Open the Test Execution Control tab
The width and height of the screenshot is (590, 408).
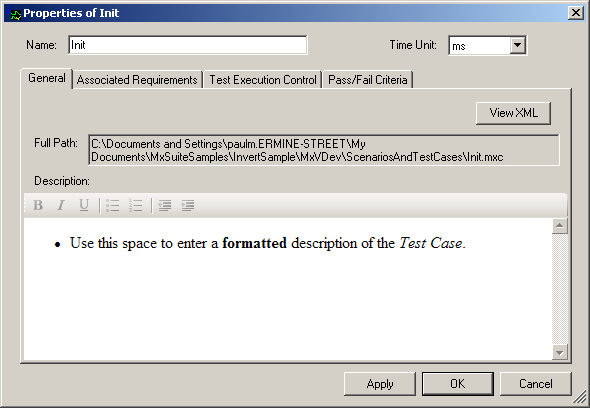coord(263,80)
